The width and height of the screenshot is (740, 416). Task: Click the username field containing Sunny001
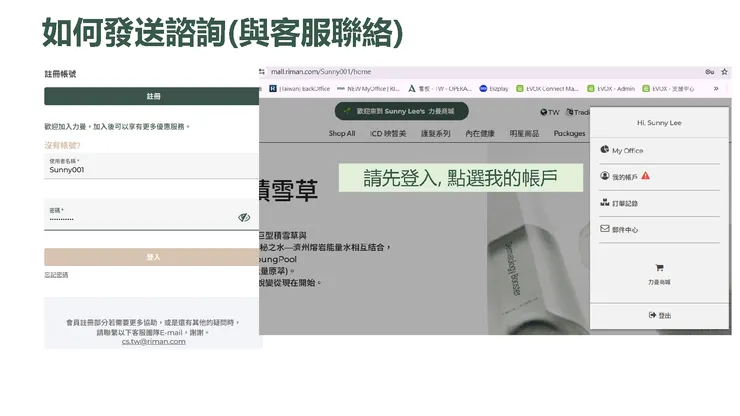coord(151,166)
